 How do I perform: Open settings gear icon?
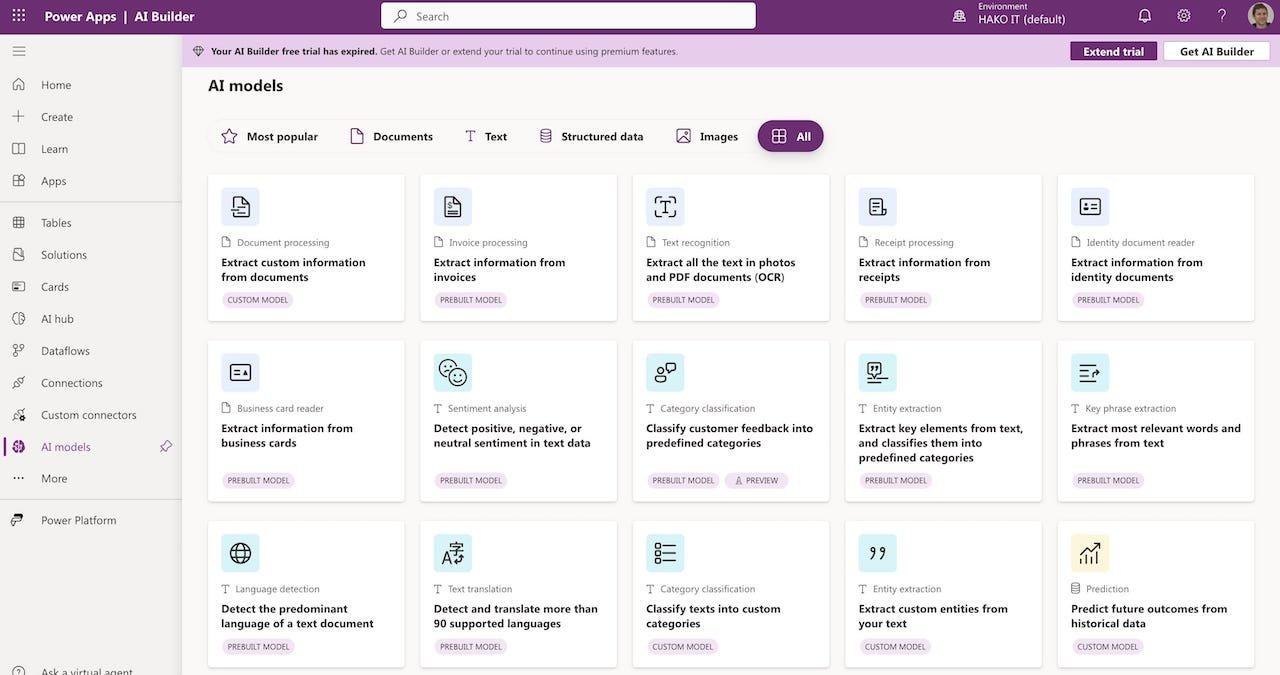(x=1184, y=16)
